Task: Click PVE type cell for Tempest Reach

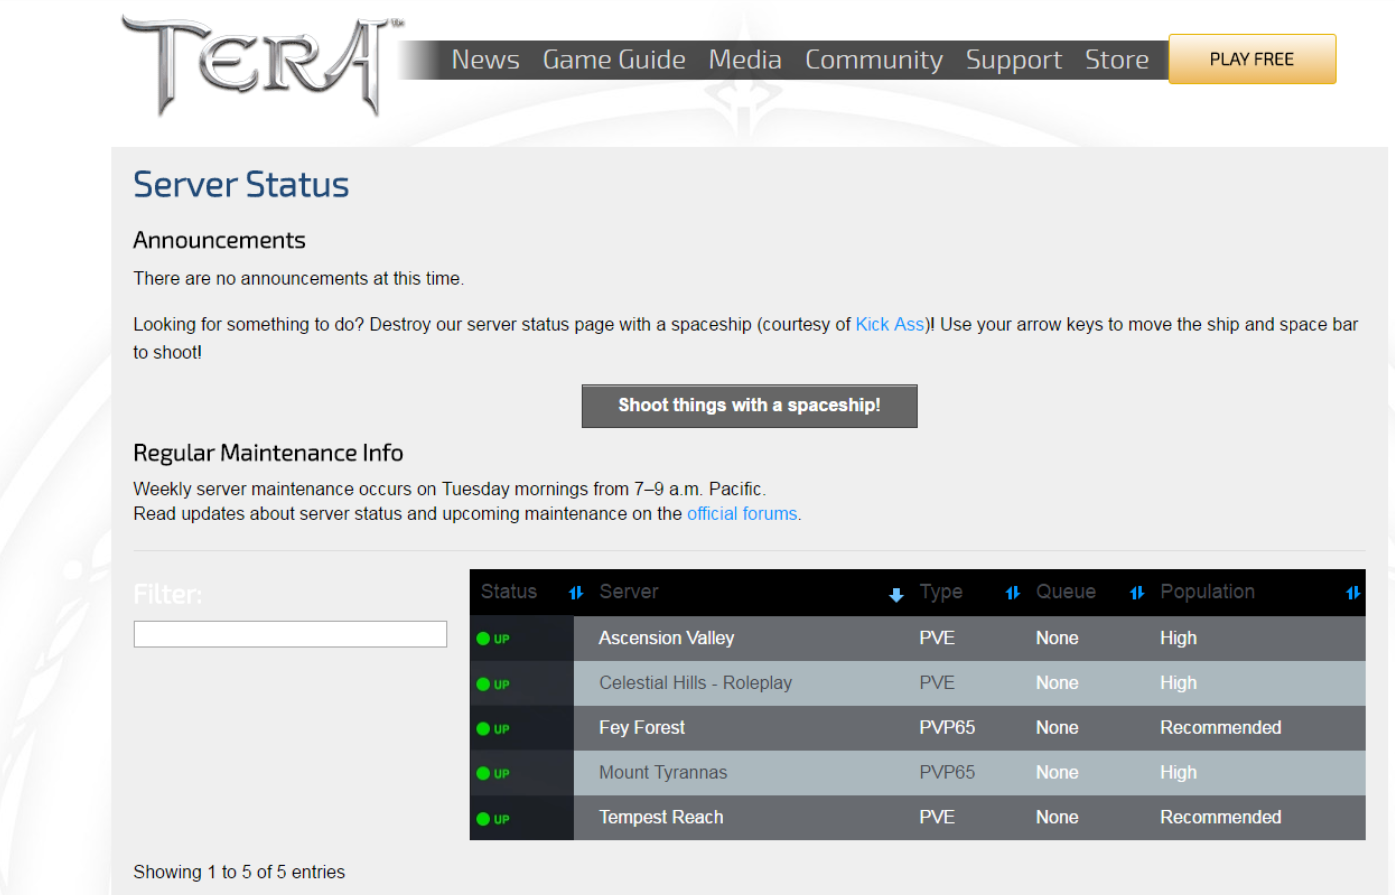Action: pos(937,817)
